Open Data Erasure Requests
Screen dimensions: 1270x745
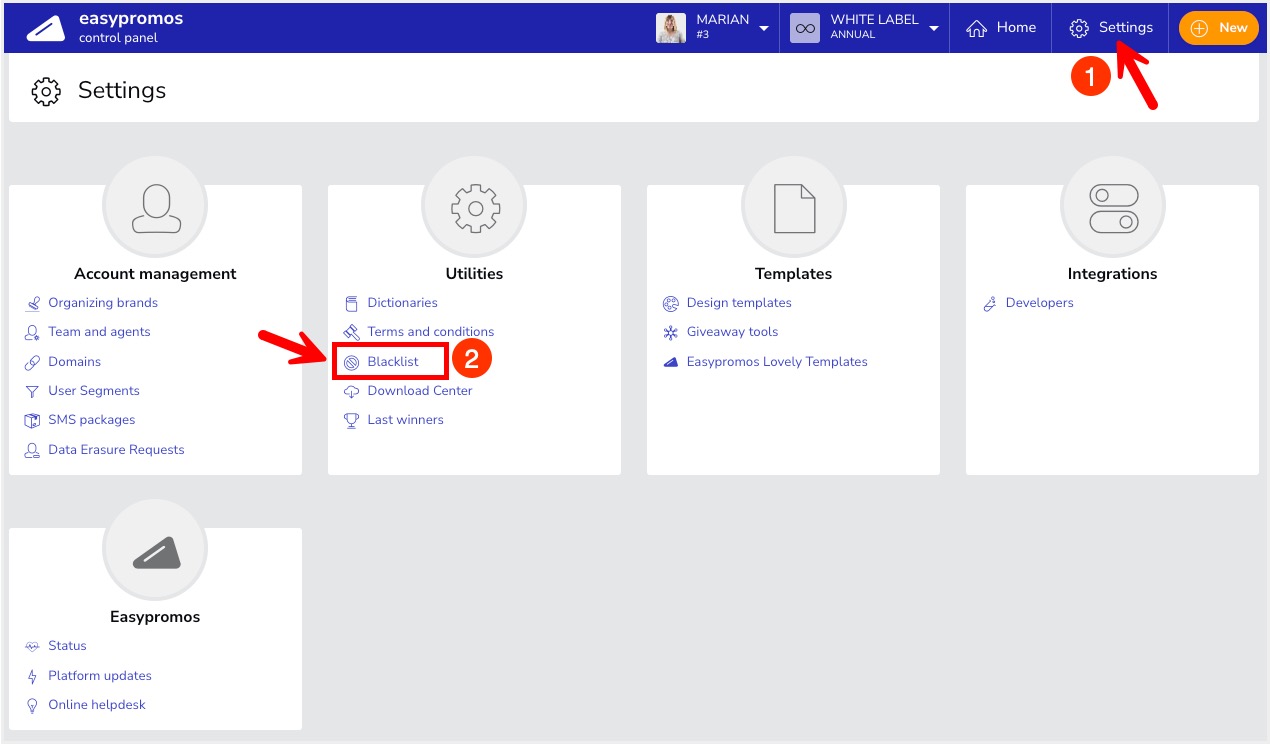[116, 450]
